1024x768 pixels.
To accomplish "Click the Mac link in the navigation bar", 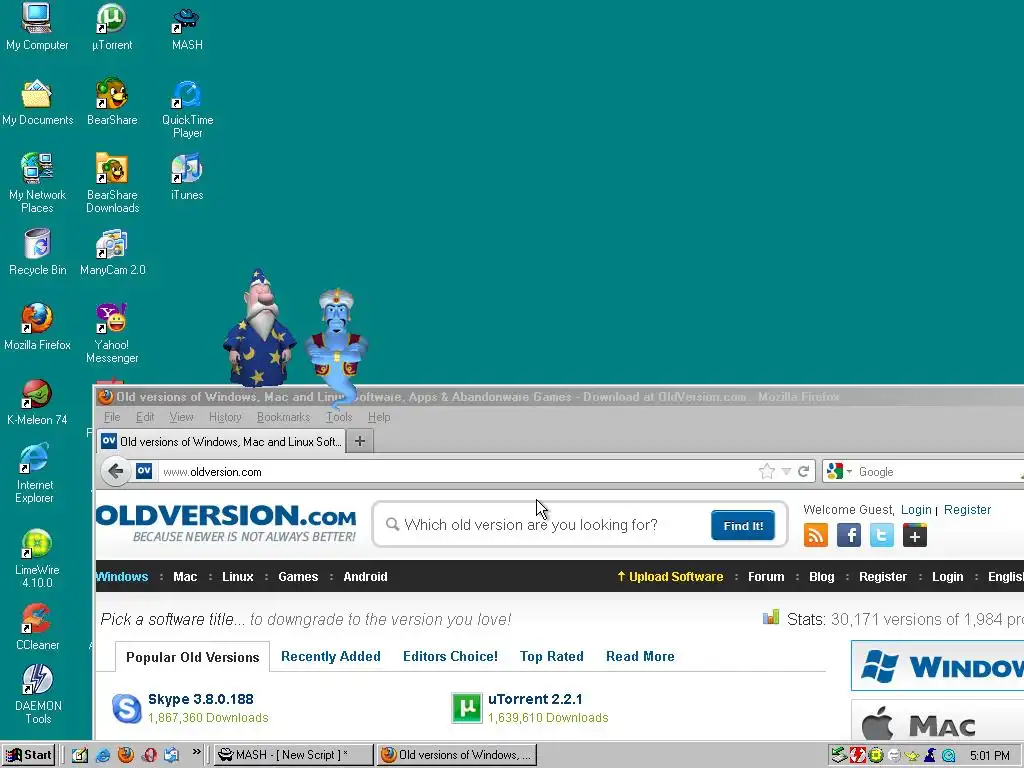I will (185, 577).
